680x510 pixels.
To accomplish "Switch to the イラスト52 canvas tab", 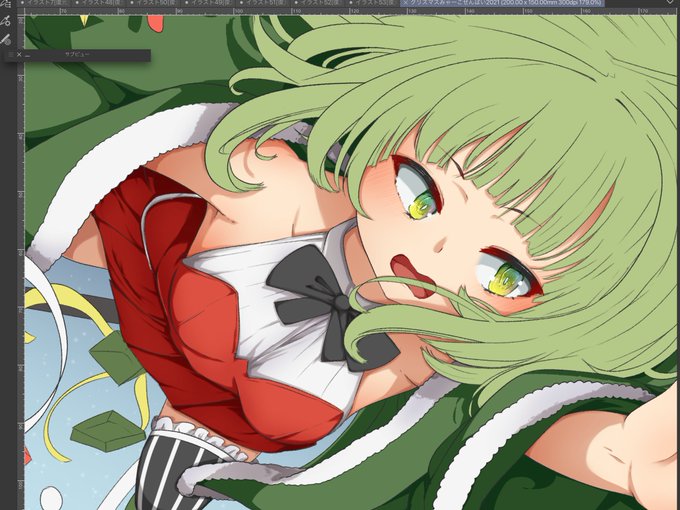I will [x=318, y=3].
